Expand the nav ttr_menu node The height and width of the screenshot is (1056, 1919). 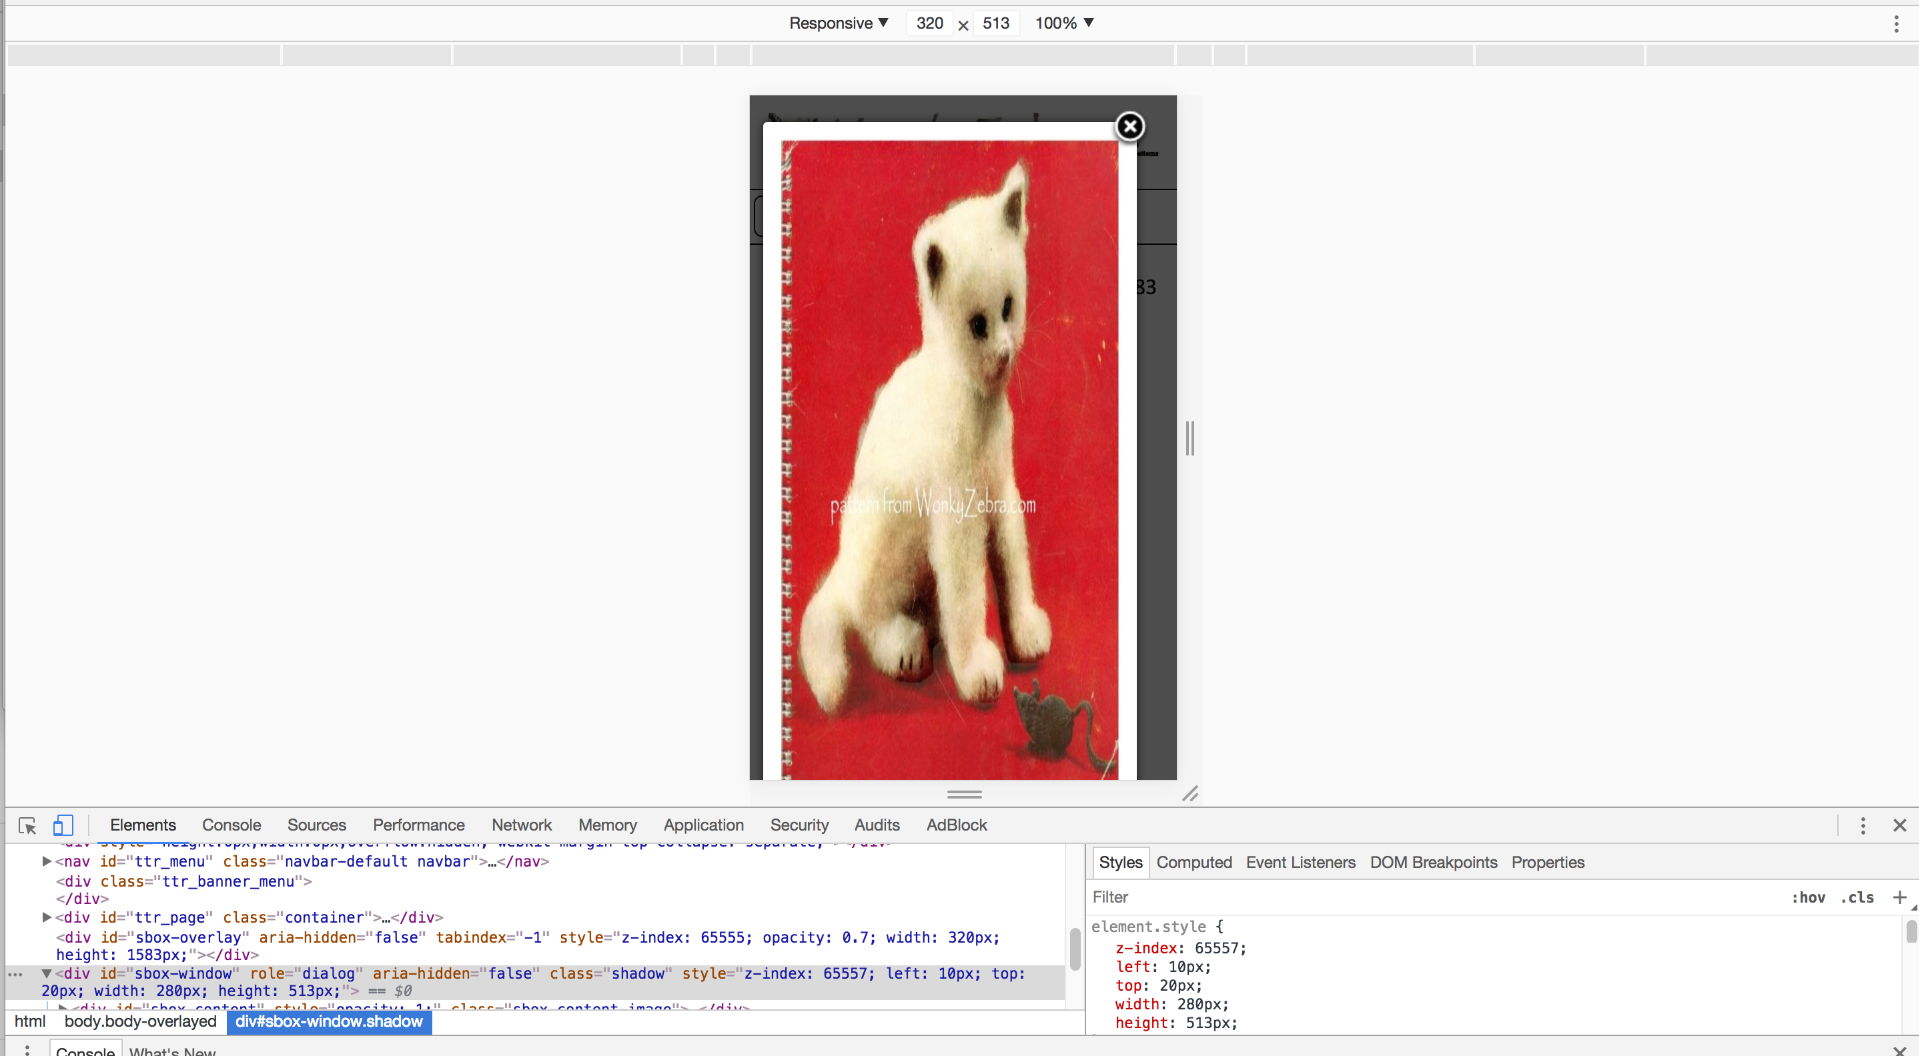click(x=47, y=861)
